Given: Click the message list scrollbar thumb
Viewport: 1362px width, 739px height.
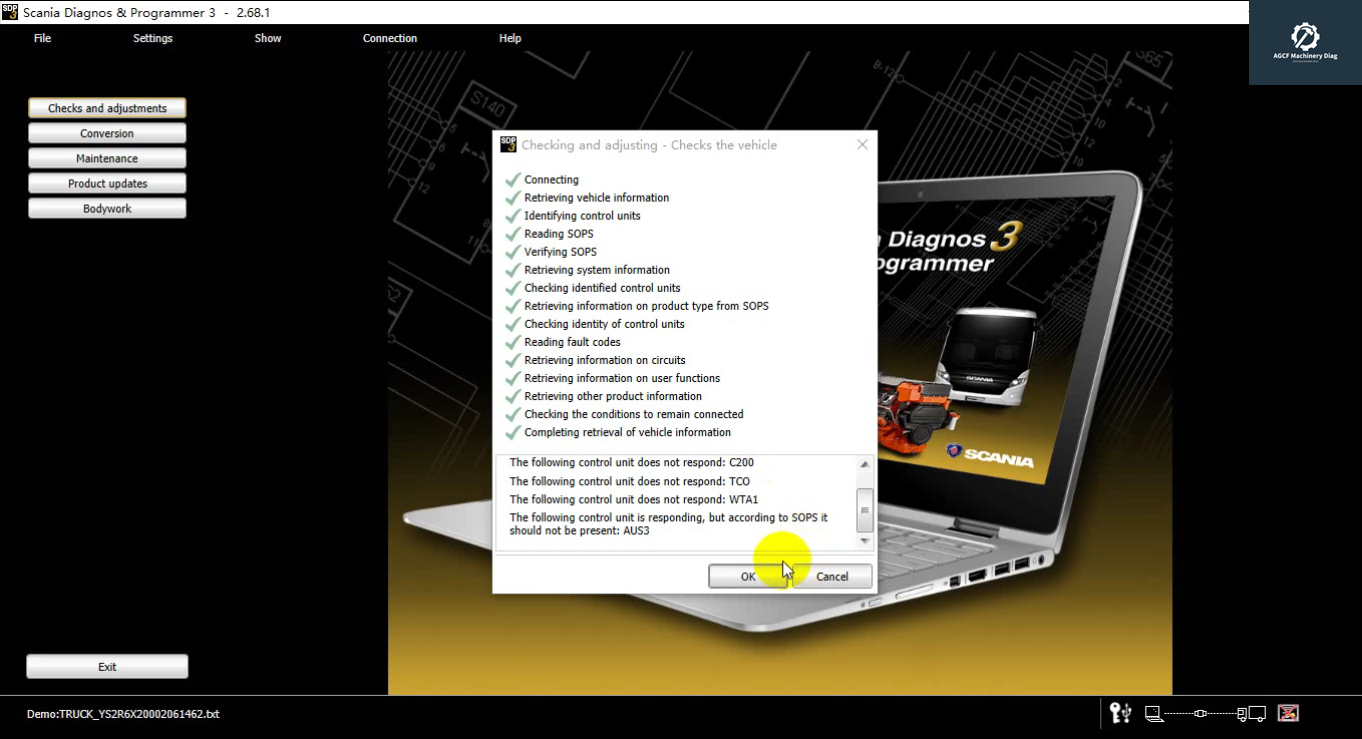Looking at the screenshot, I should coord(865,509).
